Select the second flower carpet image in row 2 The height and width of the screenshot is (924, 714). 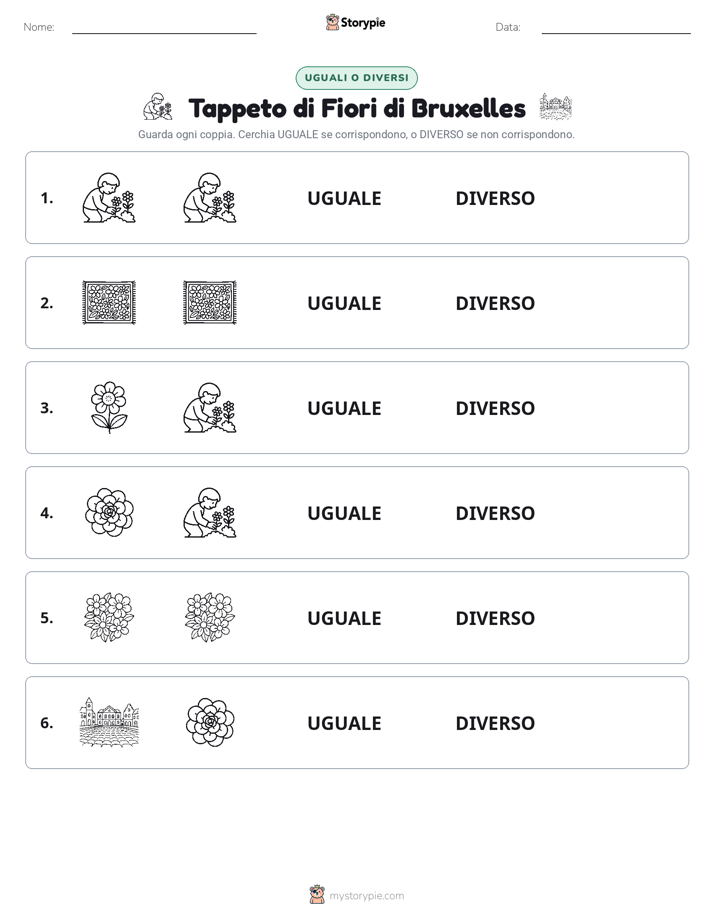pyautogui.click(x=210, y=303)
